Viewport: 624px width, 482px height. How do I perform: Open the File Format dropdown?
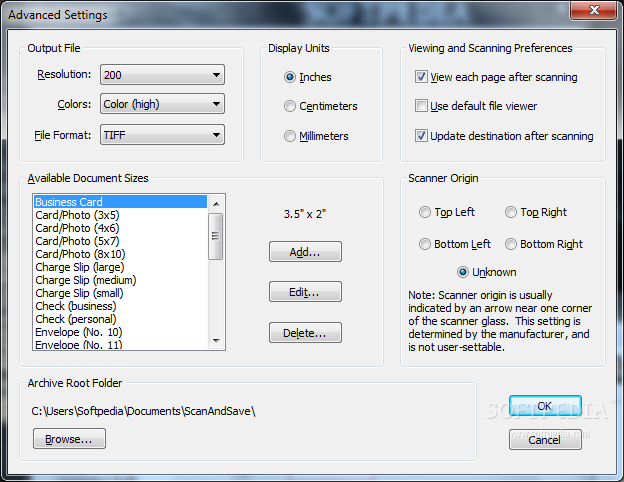click(x=162, y=135)
